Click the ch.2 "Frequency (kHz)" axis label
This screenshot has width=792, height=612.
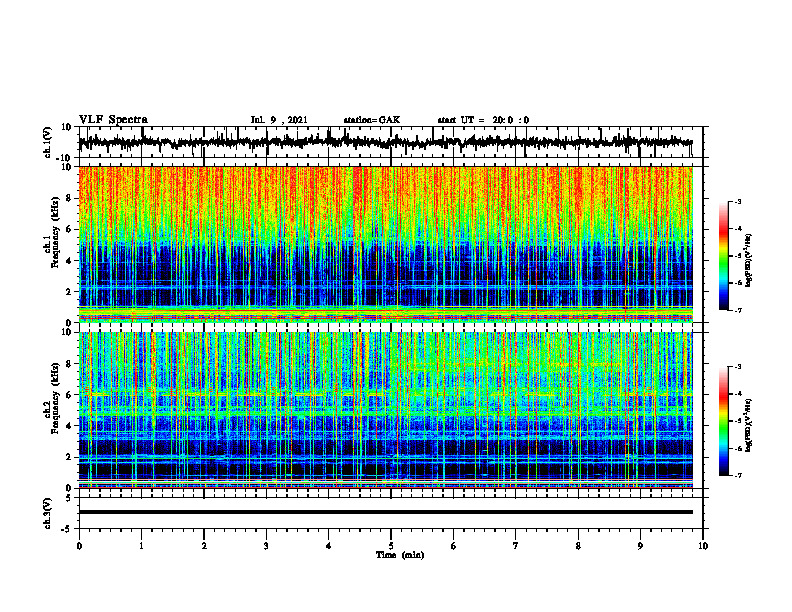pos(55,398)
